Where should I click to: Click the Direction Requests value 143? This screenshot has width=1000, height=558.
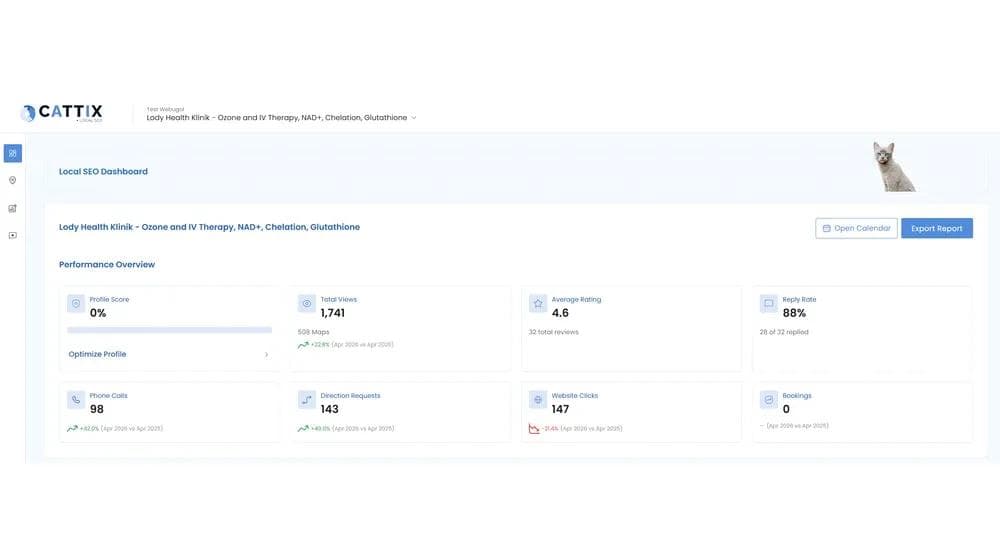pyautogui.click(x=329, y=409)
